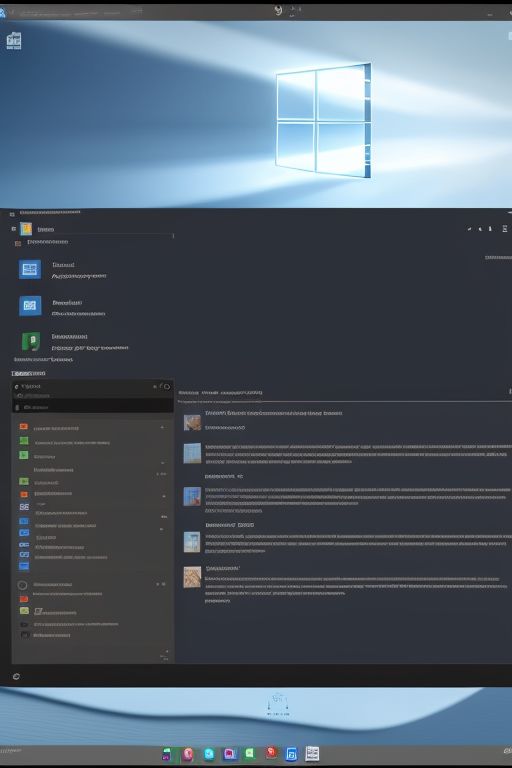This screenshot has width=512, height=768.
Task: Select the red icon below gray circle
Action: click(x=24, y=599)
